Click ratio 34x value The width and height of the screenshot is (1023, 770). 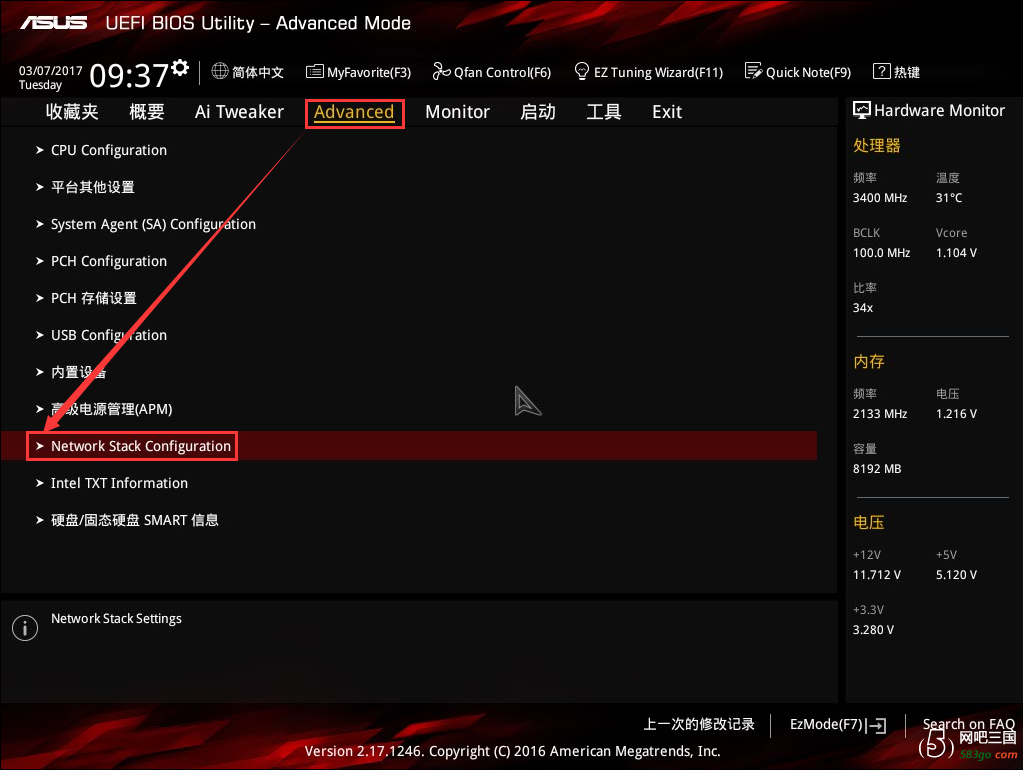[x=863, y=307]
